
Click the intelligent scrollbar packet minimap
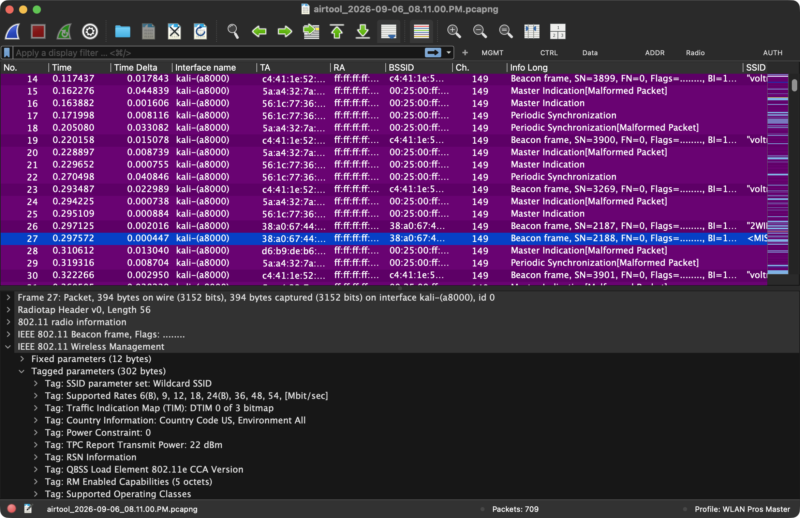pos(778,176)
